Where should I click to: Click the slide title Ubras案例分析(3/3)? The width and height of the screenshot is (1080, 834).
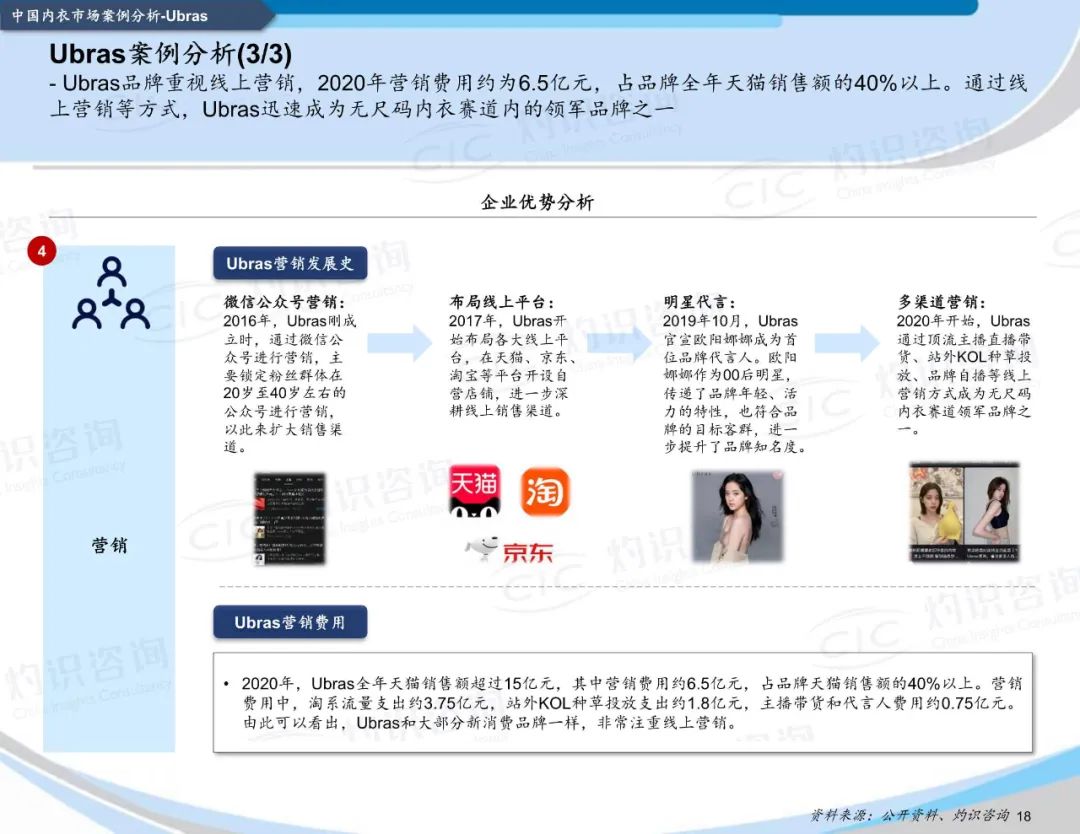tap(171, 54)
